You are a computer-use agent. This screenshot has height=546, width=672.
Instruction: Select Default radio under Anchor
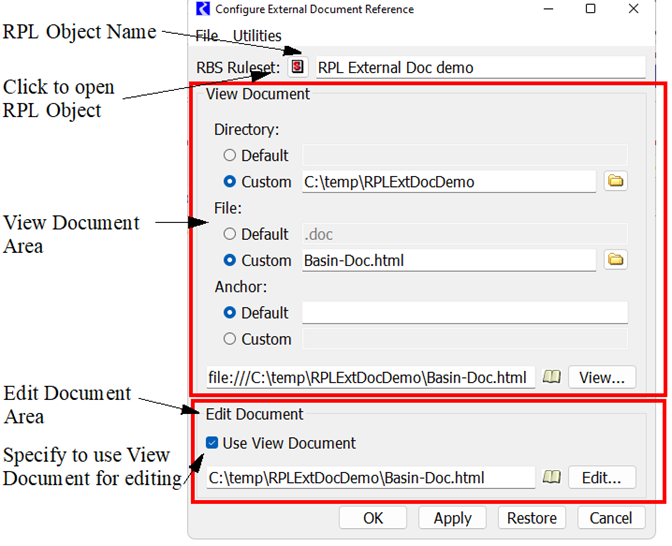(x=230, y=313)
